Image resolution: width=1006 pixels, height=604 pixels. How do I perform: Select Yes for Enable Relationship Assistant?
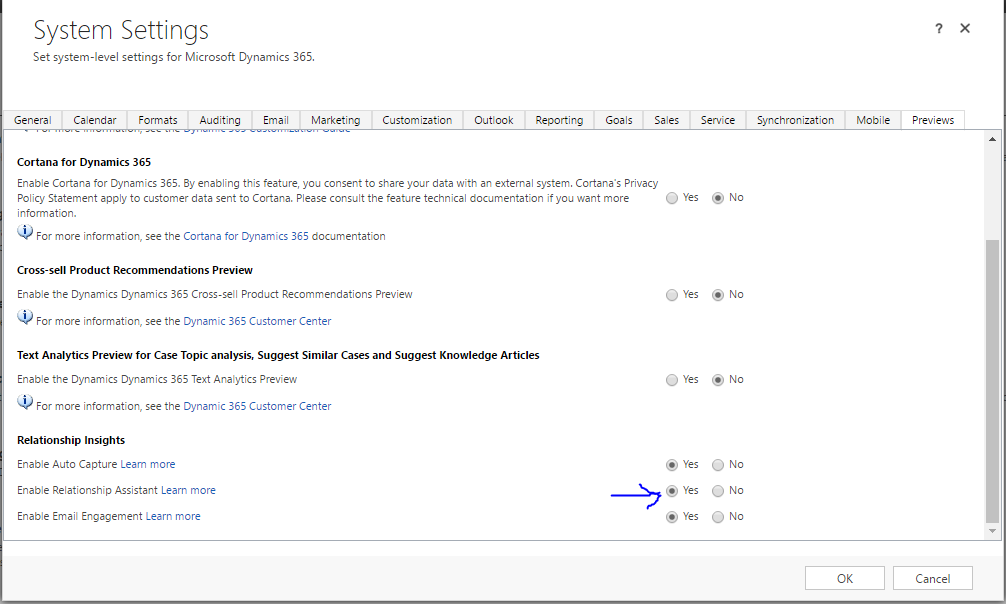672,491
